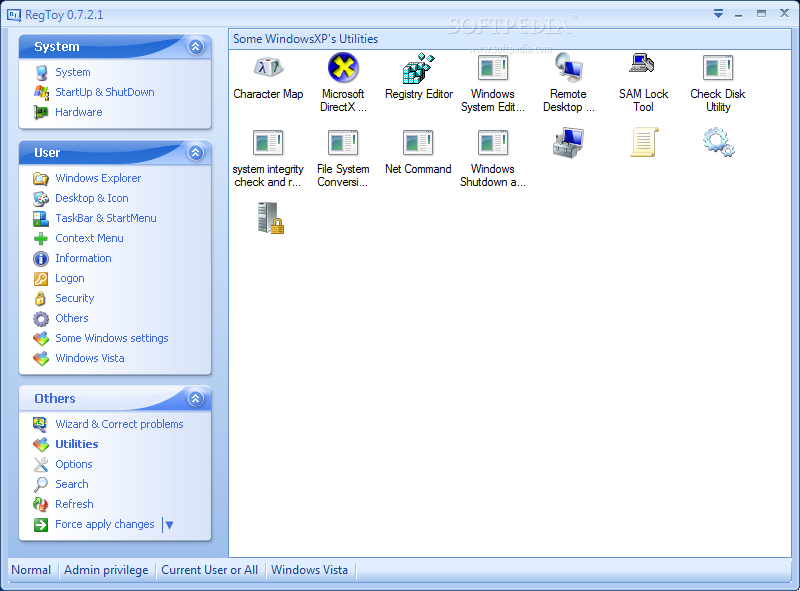This screenshot has height=591, width=800.
Task: Click the Windows Explorer folder icon
Action: [41, 178]
